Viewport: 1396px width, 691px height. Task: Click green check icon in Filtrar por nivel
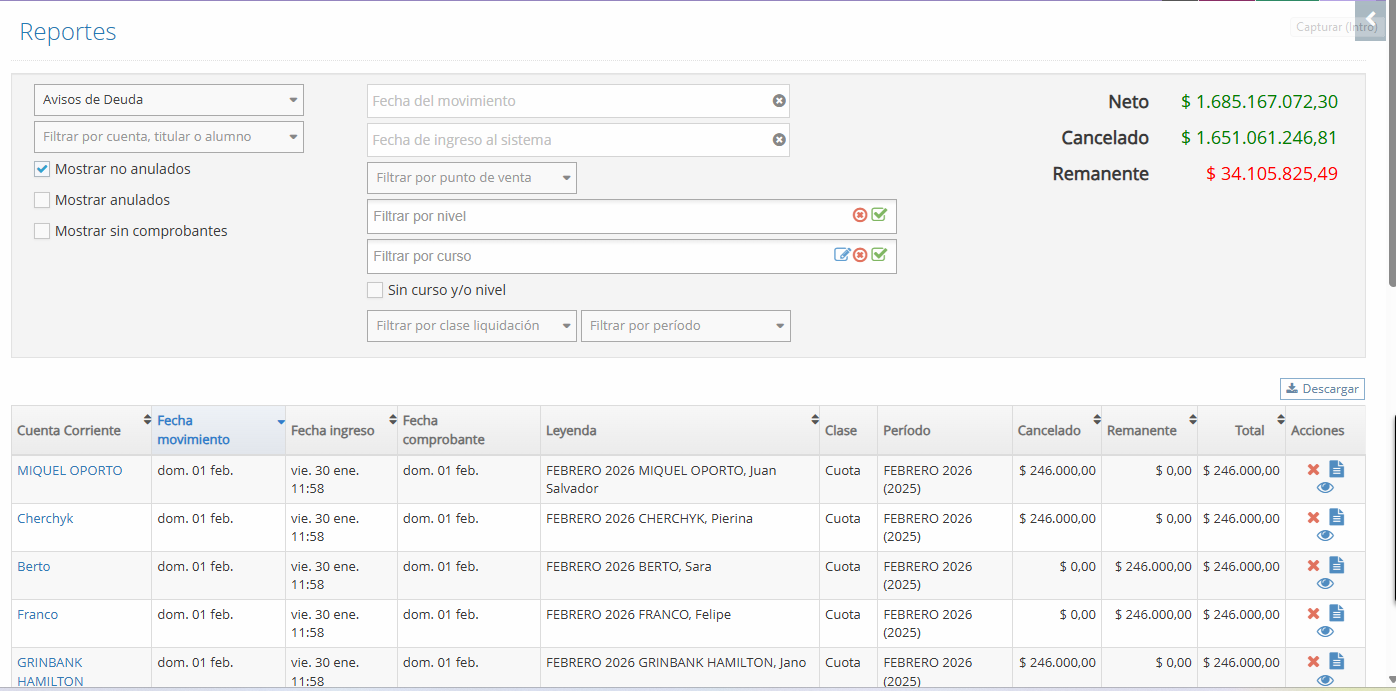[x=879, y=215]
